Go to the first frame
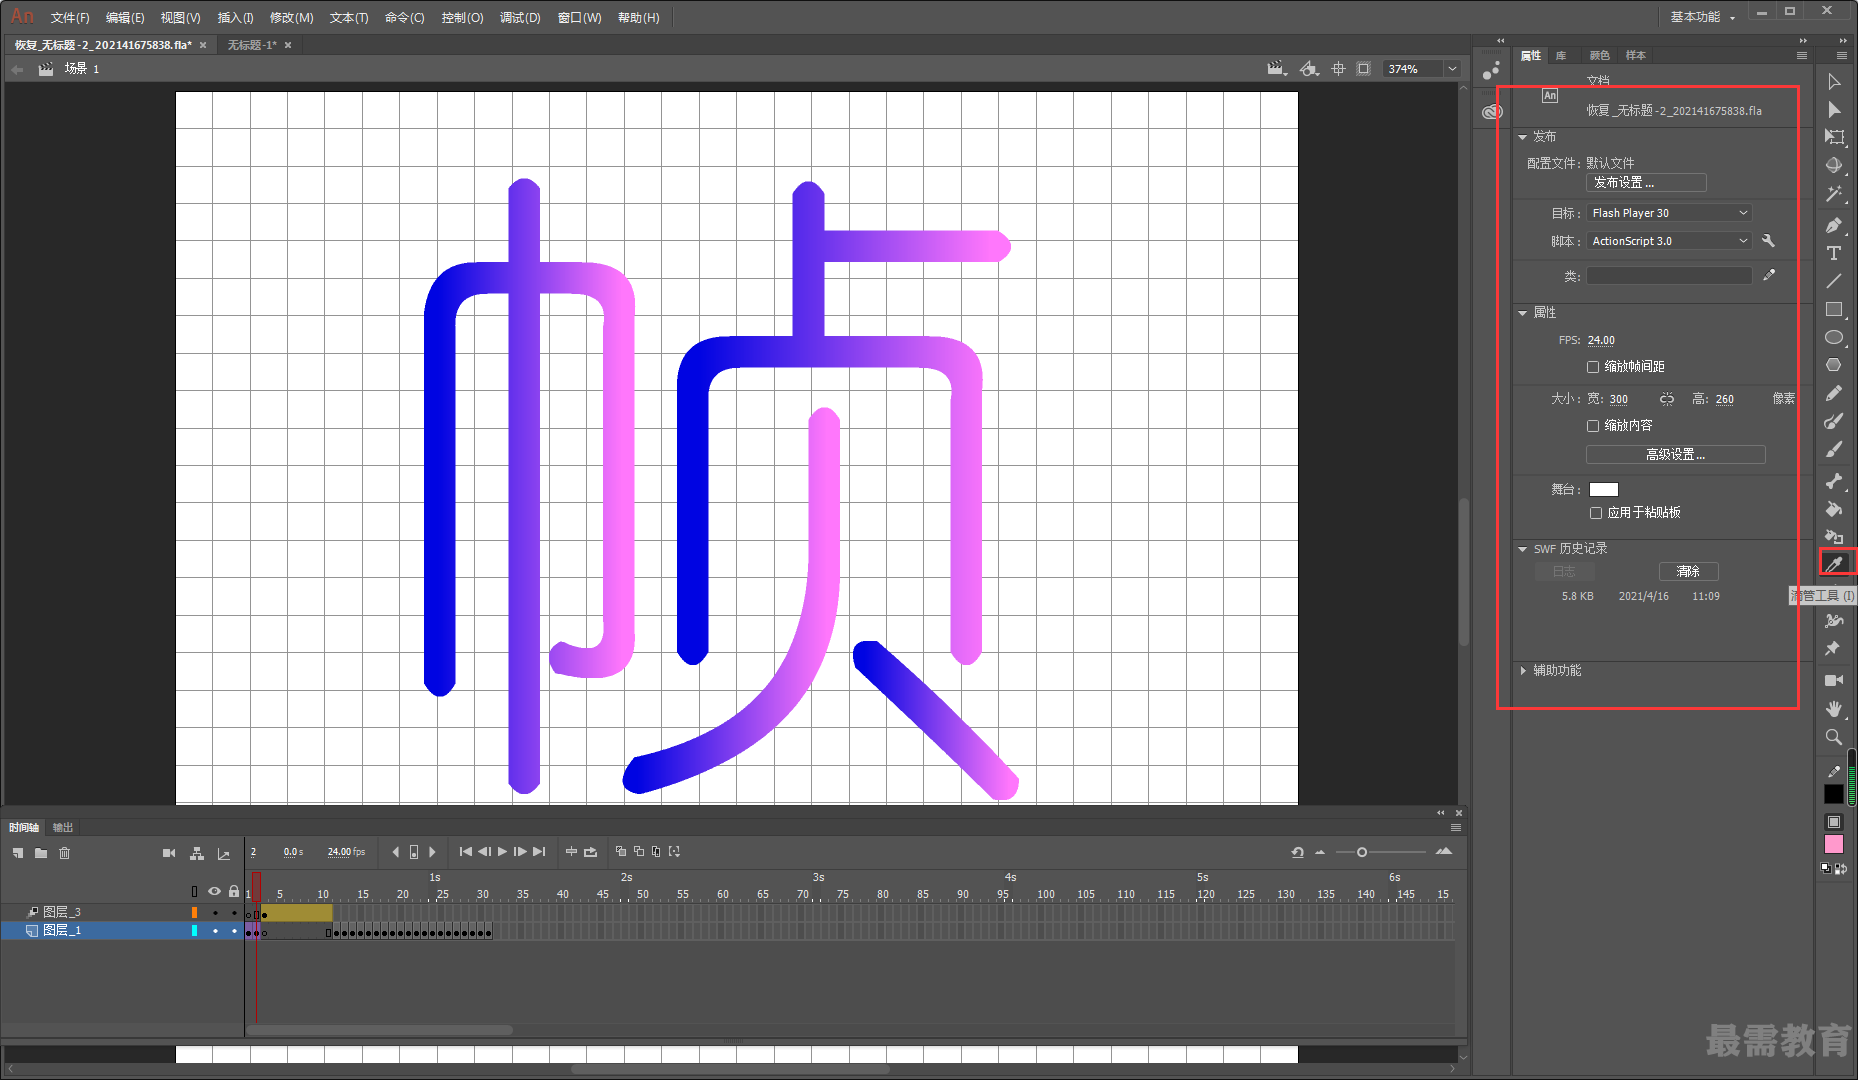Image resolution: width=1858 pixels, height=1080 pixels. coord(465,852)
